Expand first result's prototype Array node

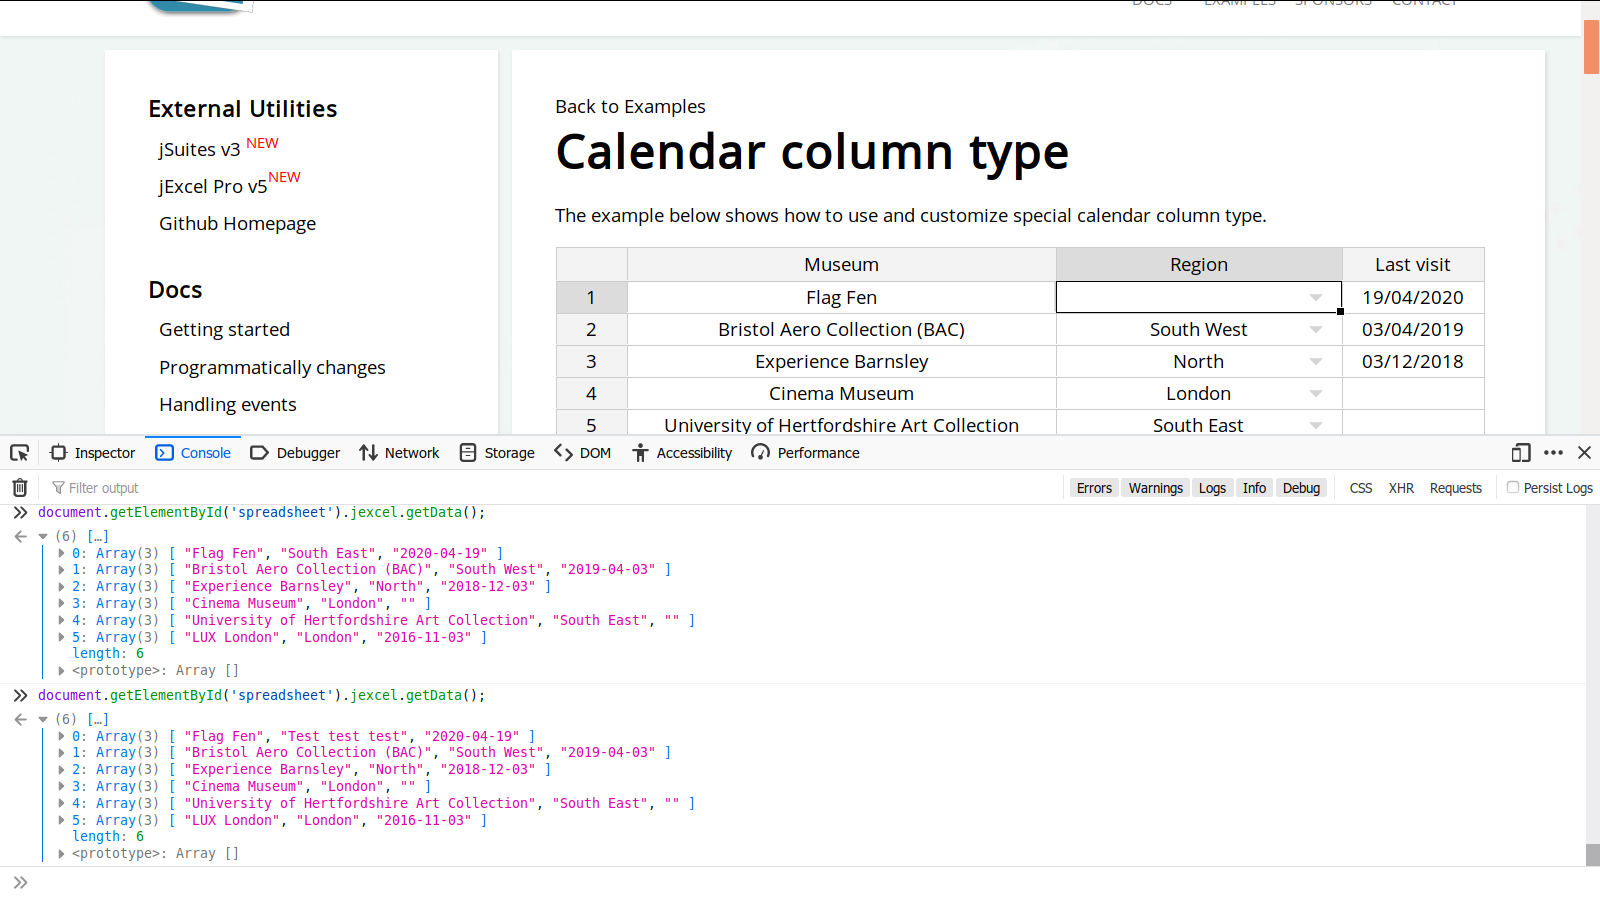61,671
